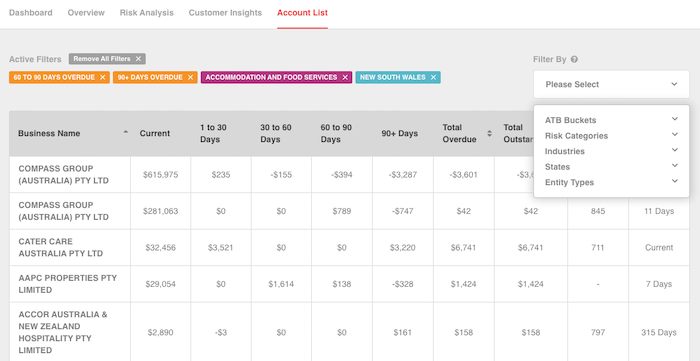This screenshot has height=361, width=700.
Task: Switch to the Overview tab
Action: 86,13
